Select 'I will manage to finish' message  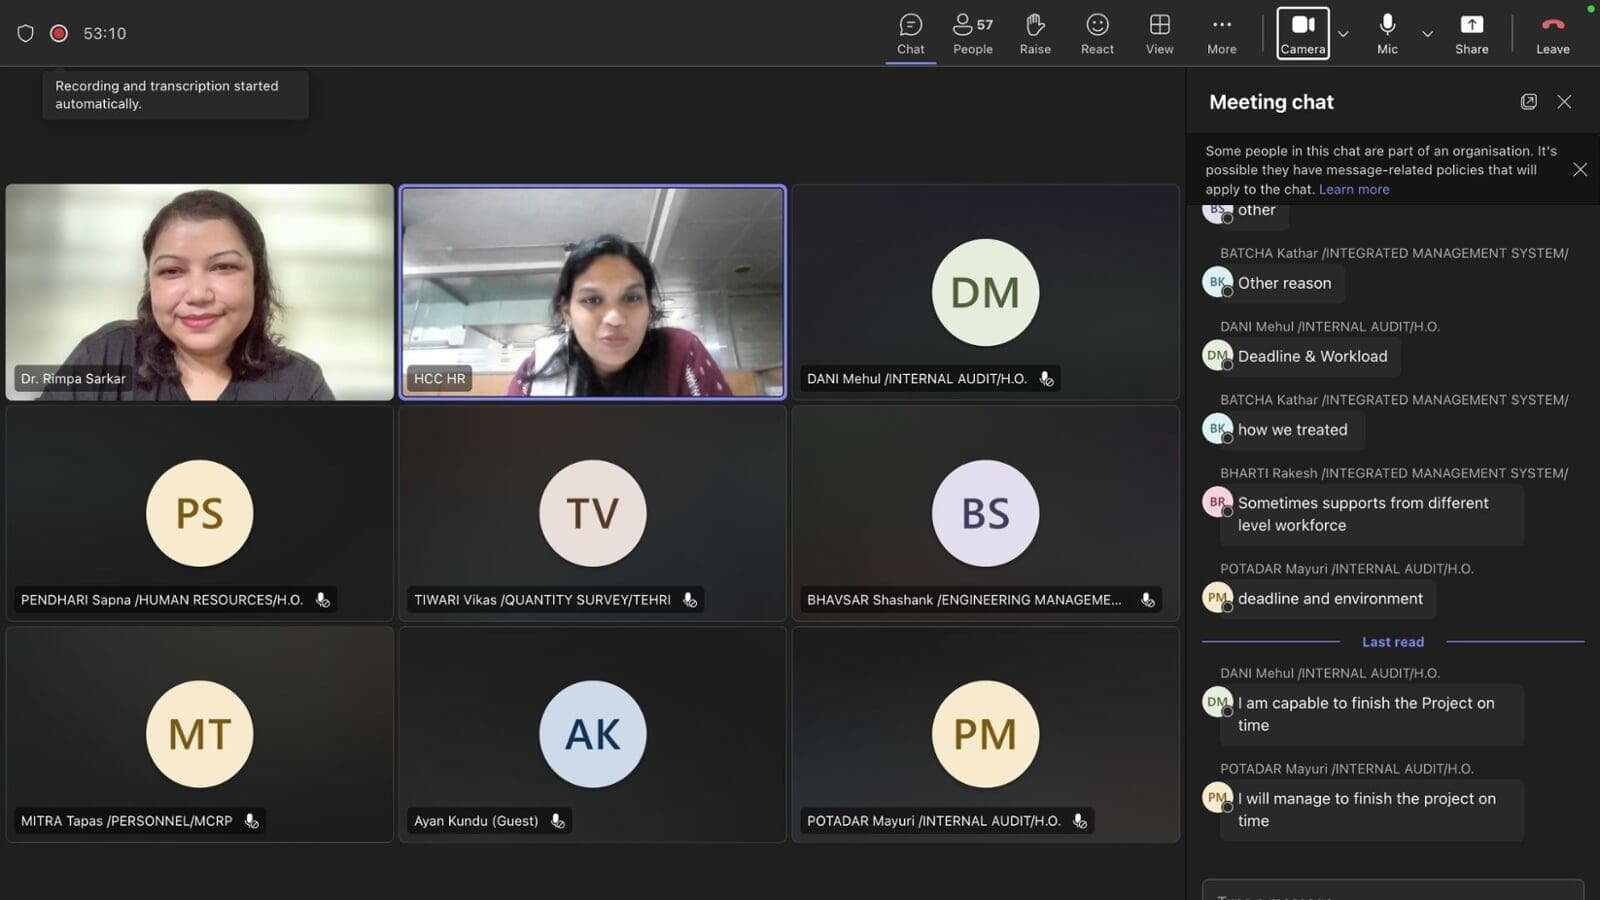click(1372, 810)
